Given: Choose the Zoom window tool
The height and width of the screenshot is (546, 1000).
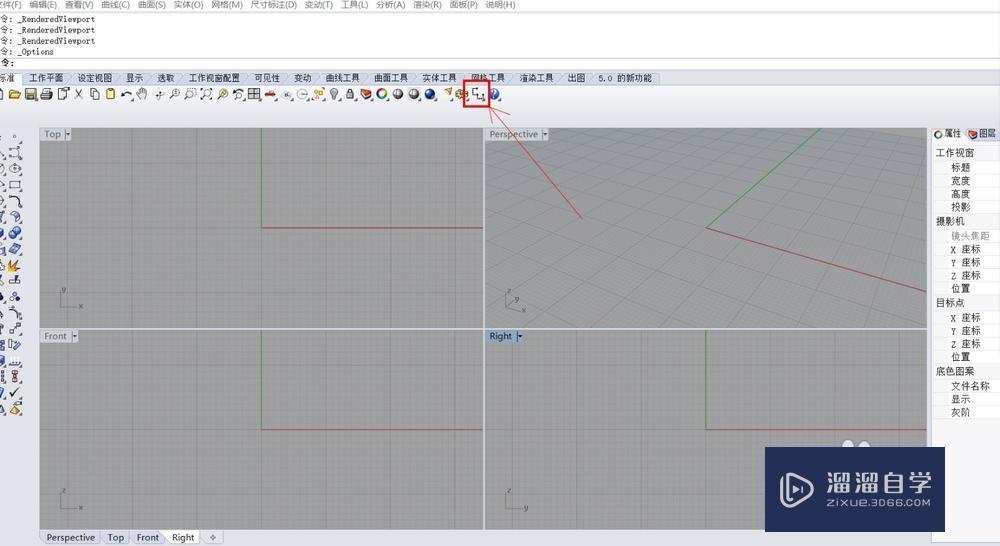Looking at the screenshot, I should [x=190, y=94].
